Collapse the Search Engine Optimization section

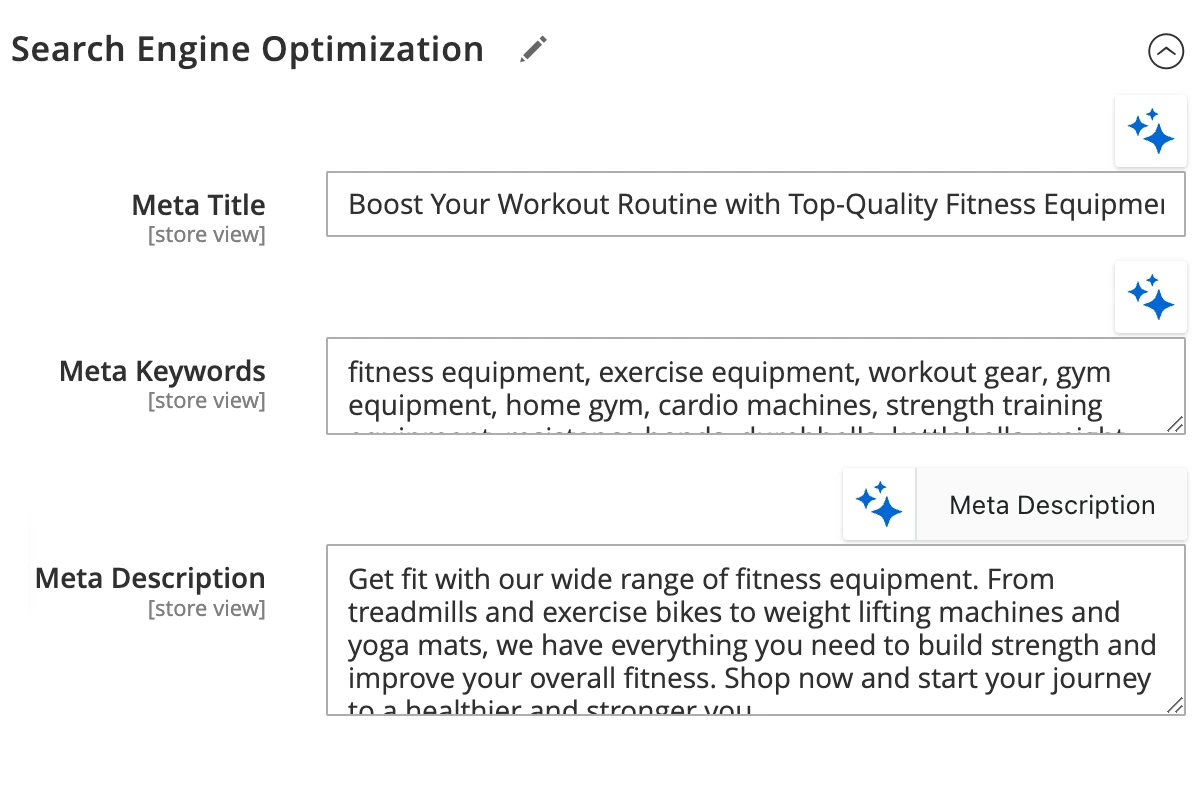coord(1166,51)
